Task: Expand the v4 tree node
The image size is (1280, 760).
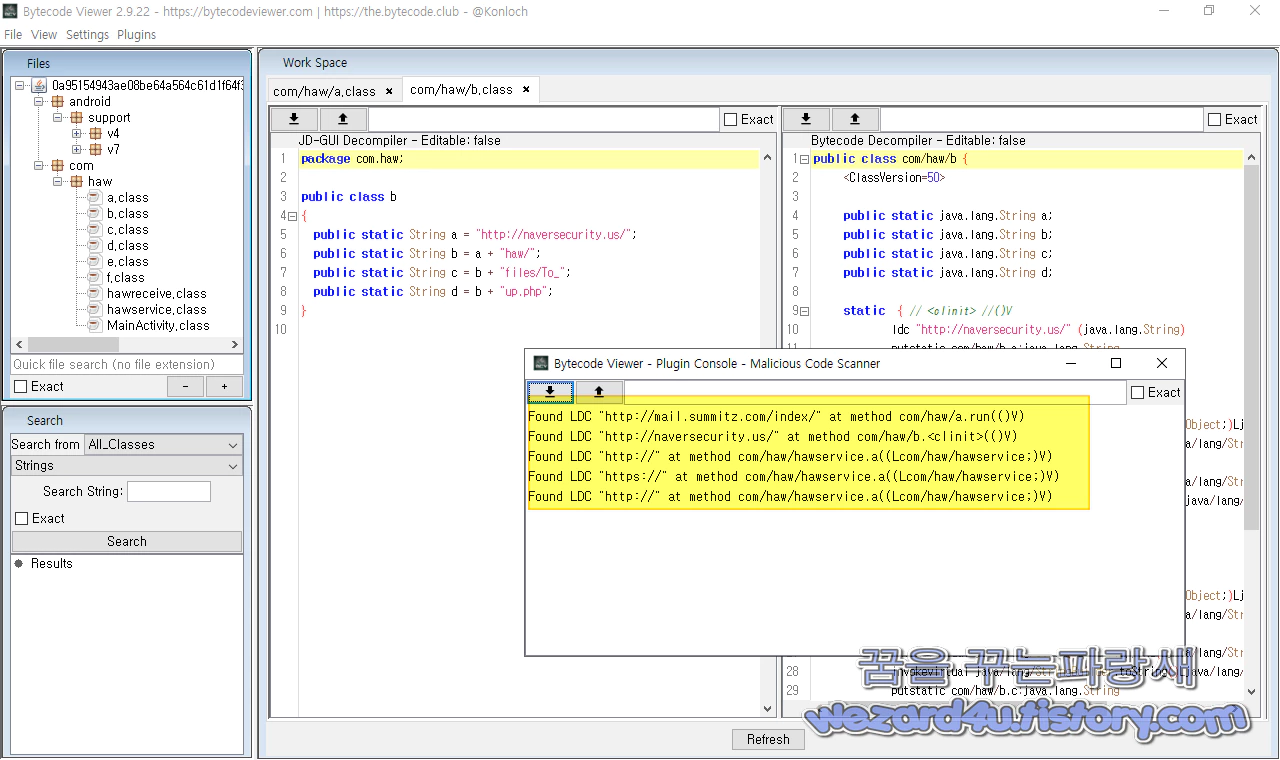Action: click(77, 134)
